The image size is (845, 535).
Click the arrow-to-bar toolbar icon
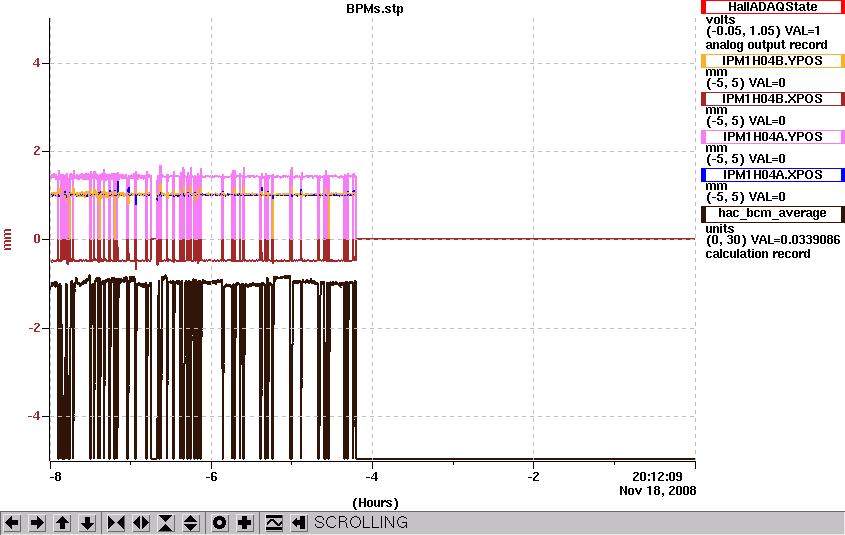coord(299,523)
